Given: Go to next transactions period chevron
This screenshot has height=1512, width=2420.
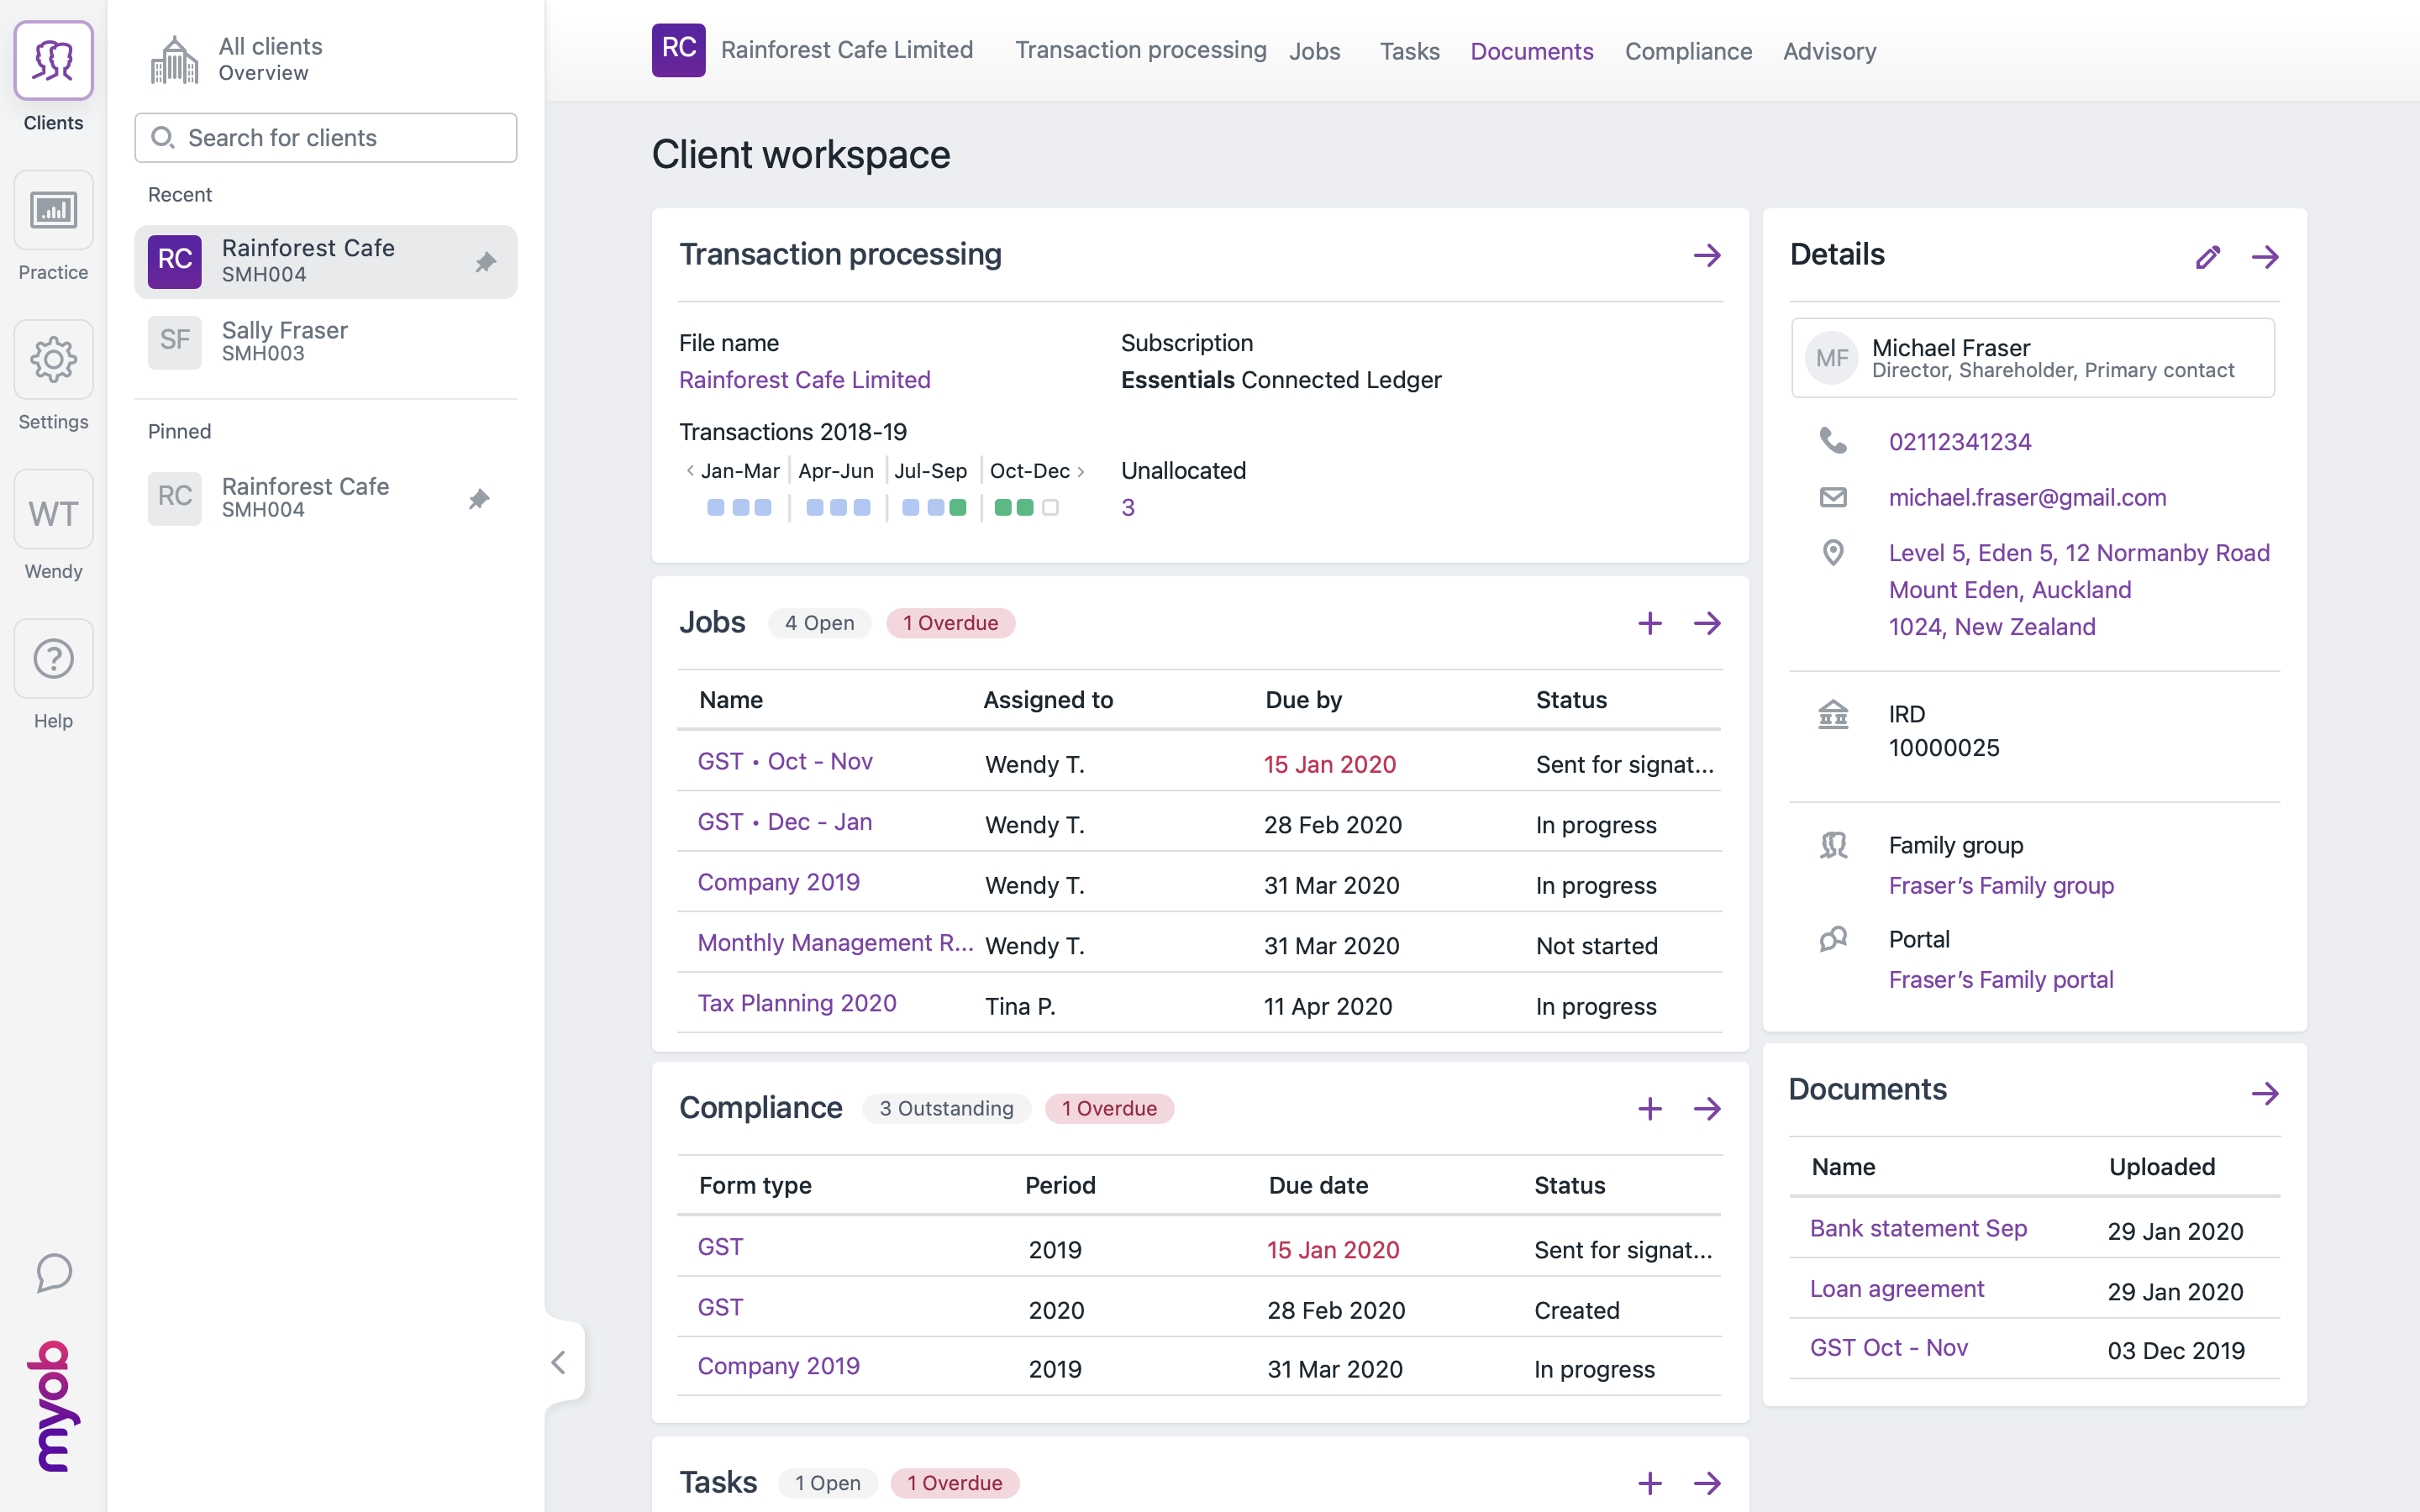Looking at the screenshot, I should coord(1081,471).
